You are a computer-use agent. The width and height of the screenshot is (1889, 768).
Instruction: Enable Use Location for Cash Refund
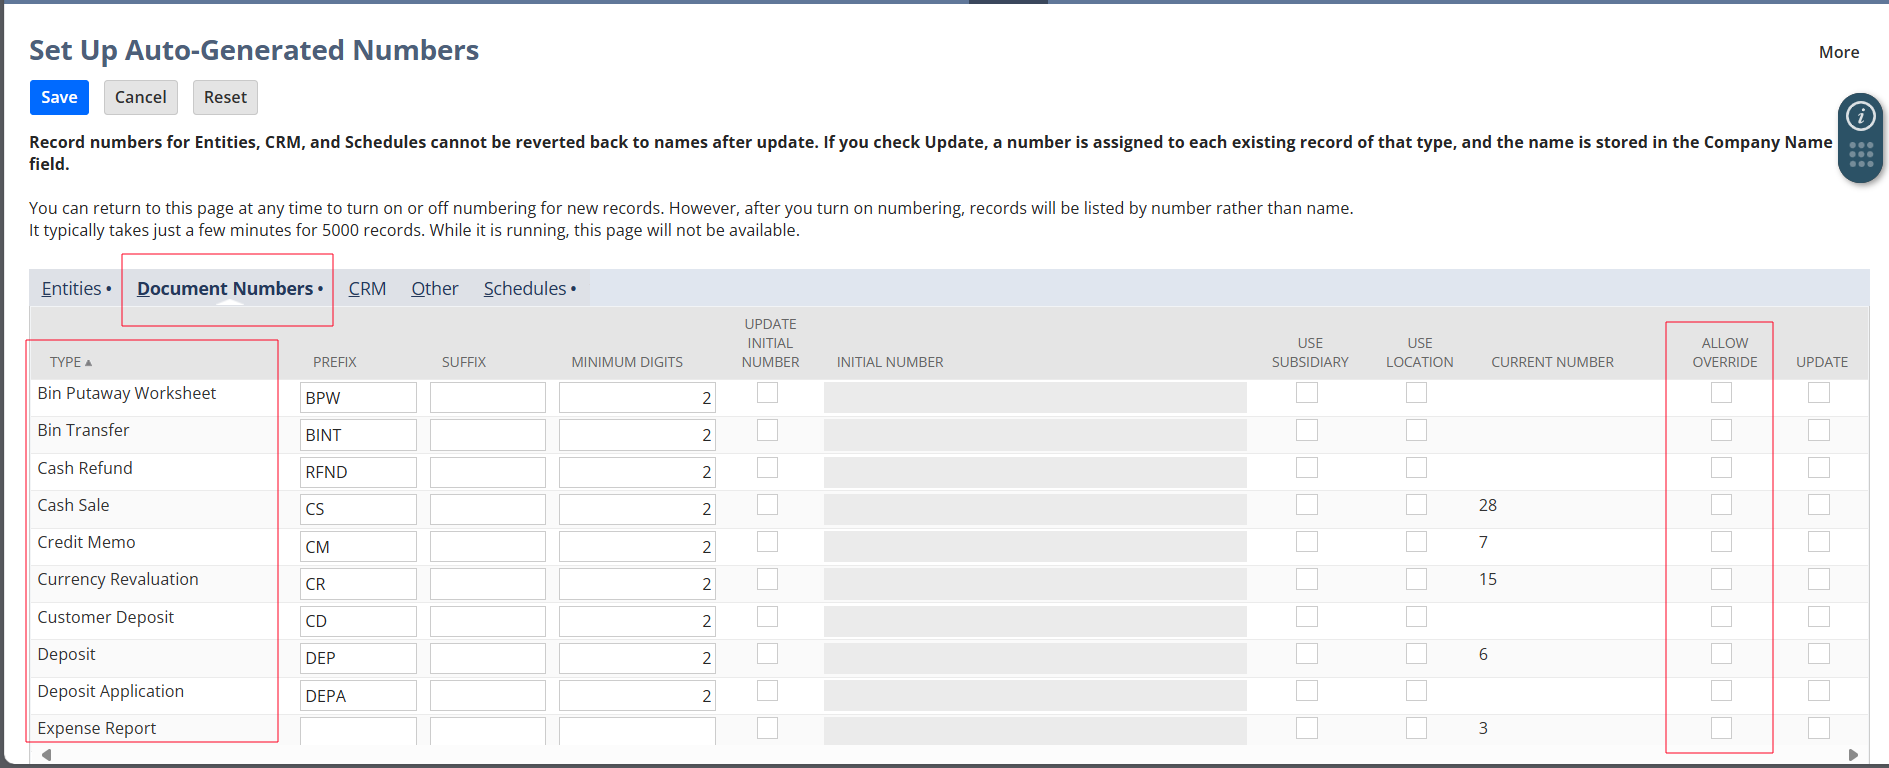pyautogui.click(x=1416, y=468)
